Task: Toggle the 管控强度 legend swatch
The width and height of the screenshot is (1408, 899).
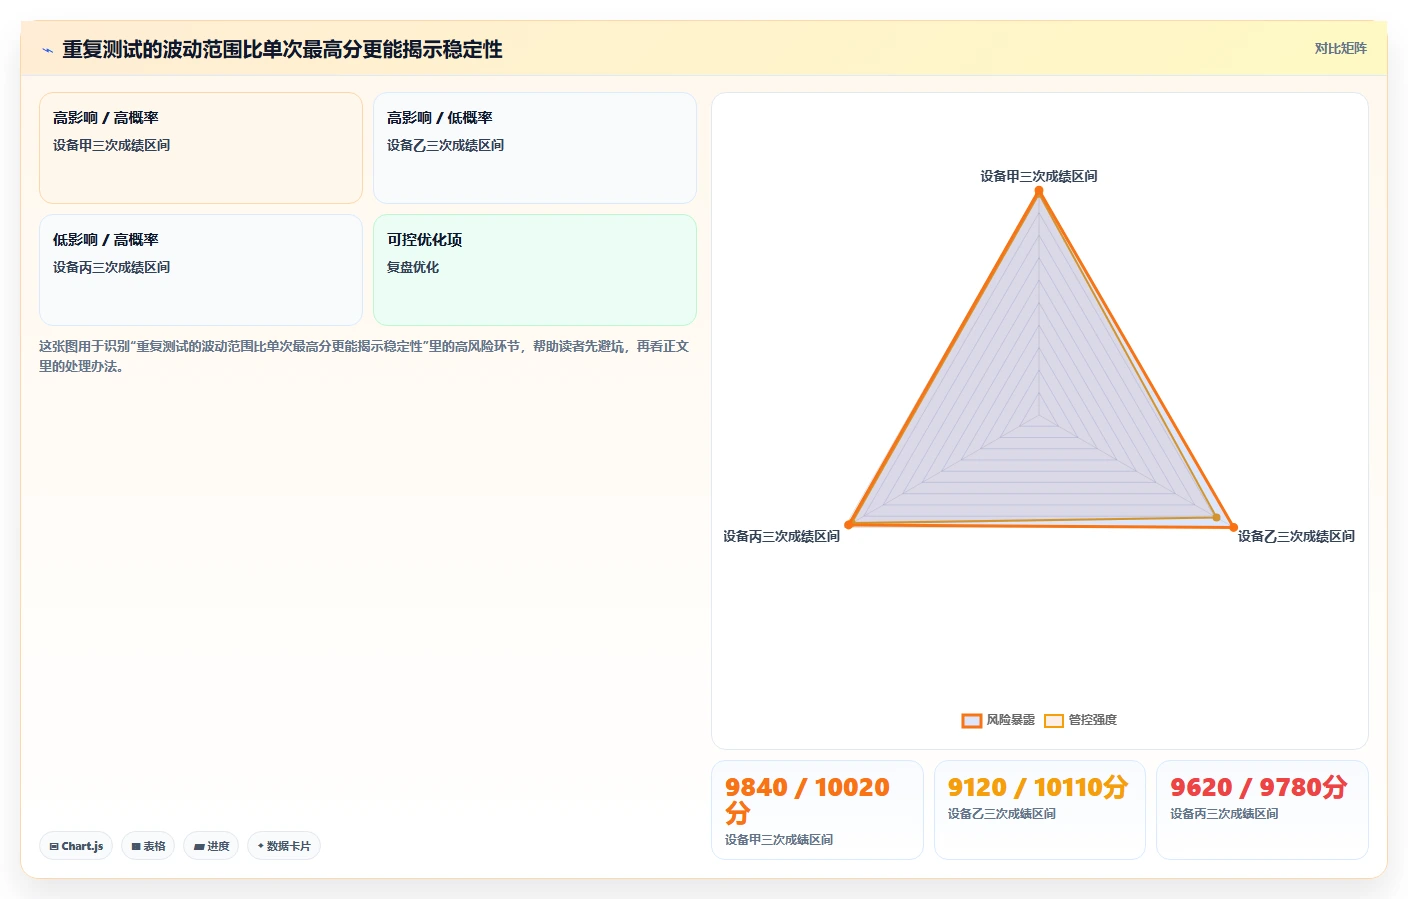Action: pyautogui.click(x=1053, y=720)
